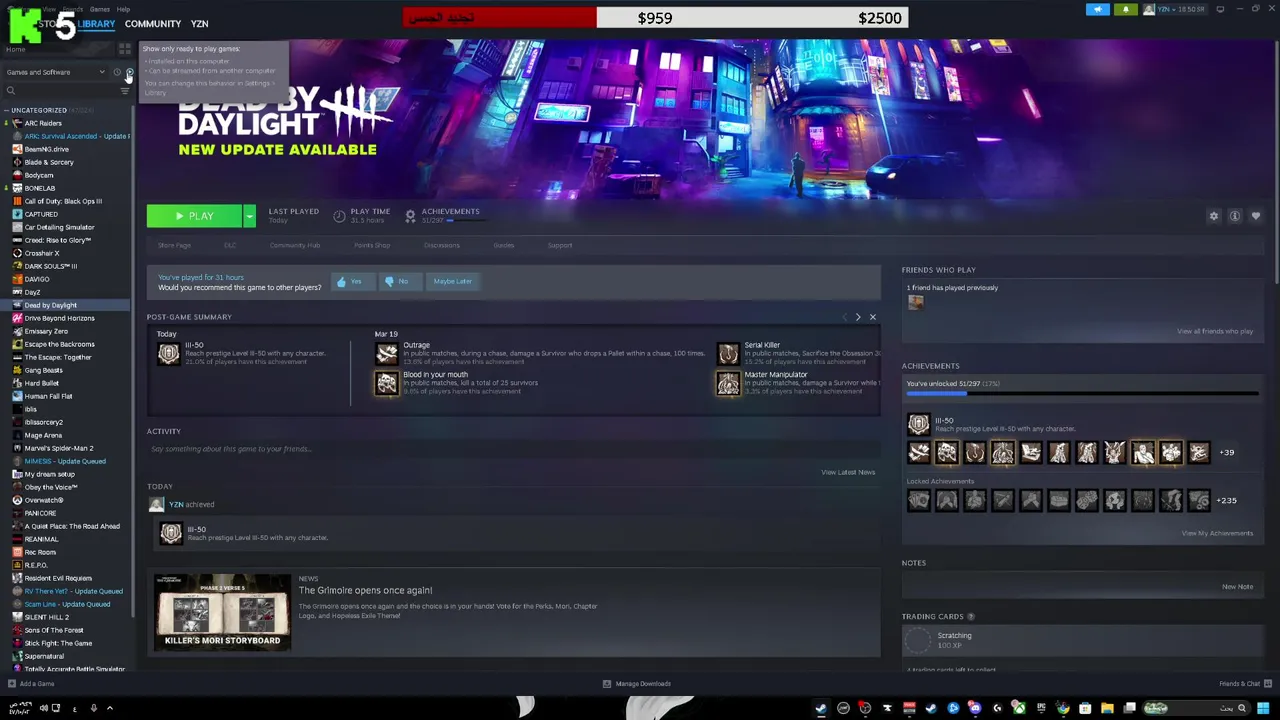This screenshot has width=1280, height=720.
Task: Click the Outrage achievement icon
Action: (x=386, y=353)
